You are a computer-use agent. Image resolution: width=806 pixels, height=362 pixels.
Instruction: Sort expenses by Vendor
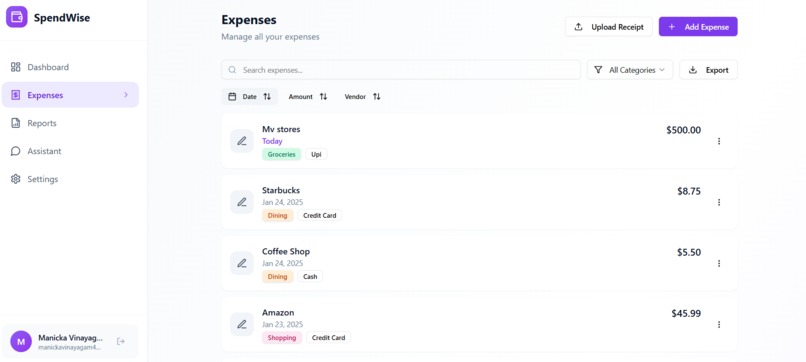[x=362, y=96]
